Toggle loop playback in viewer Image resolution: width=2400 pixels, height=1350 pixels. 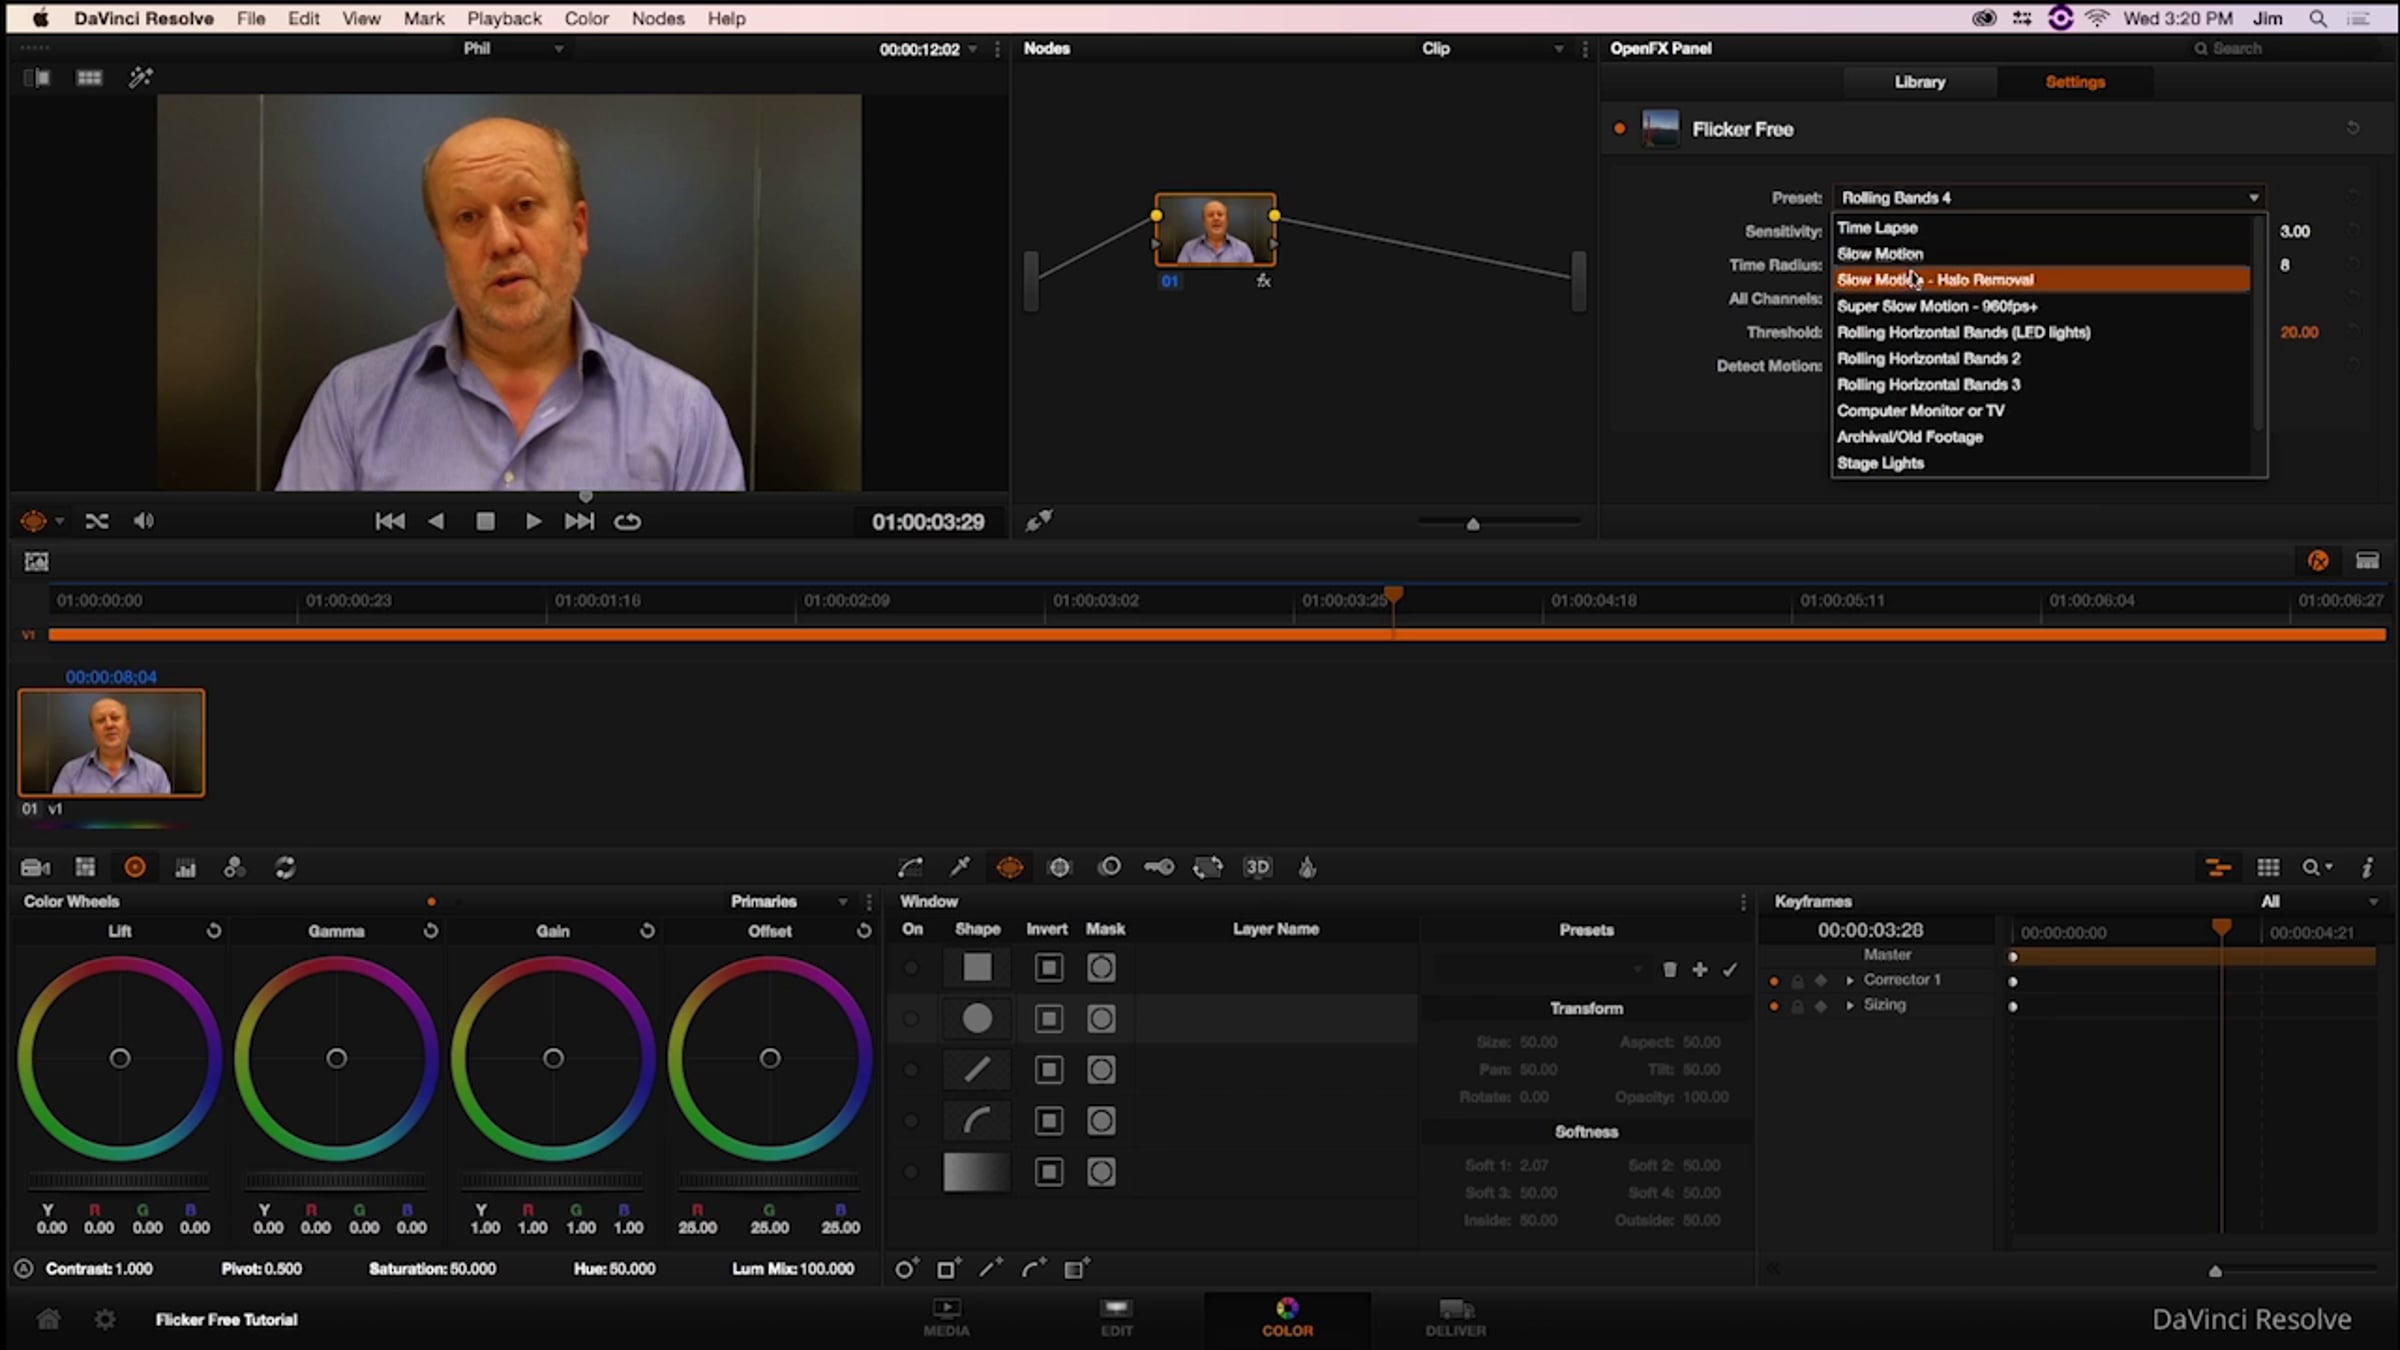(628, 521)
